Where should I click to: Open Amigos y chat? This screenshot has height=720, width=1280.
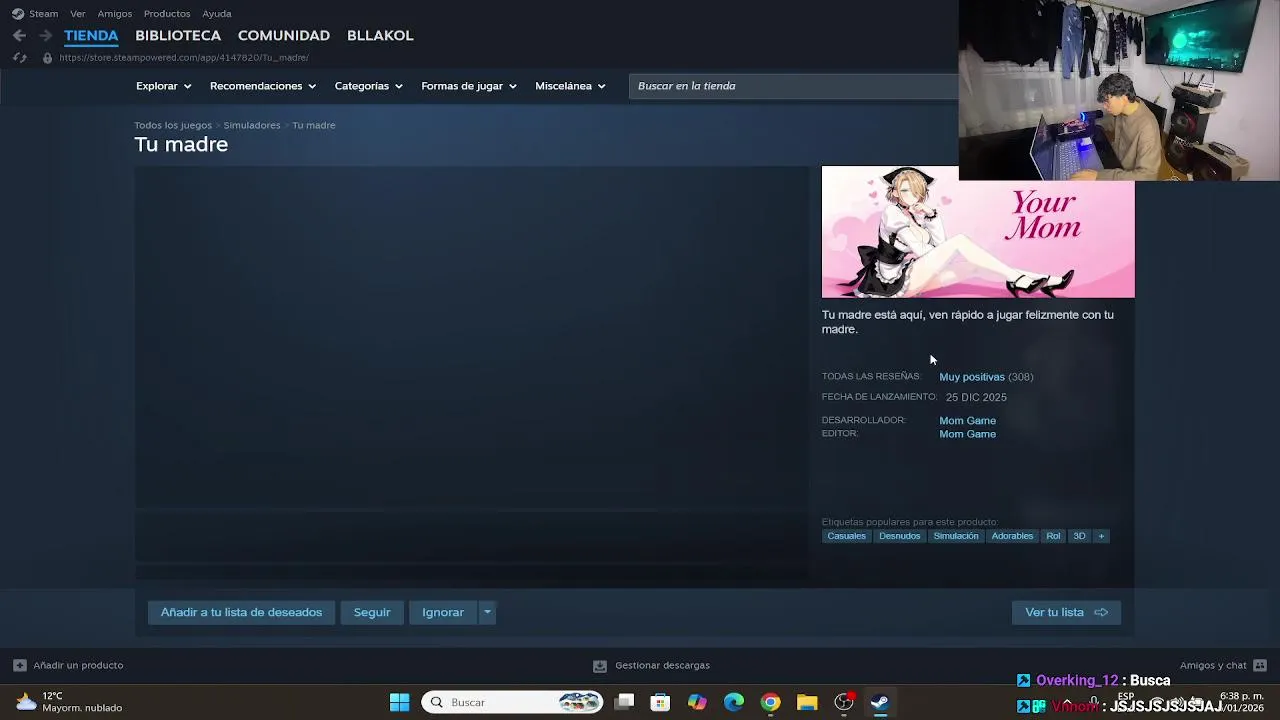point(1223,665)
